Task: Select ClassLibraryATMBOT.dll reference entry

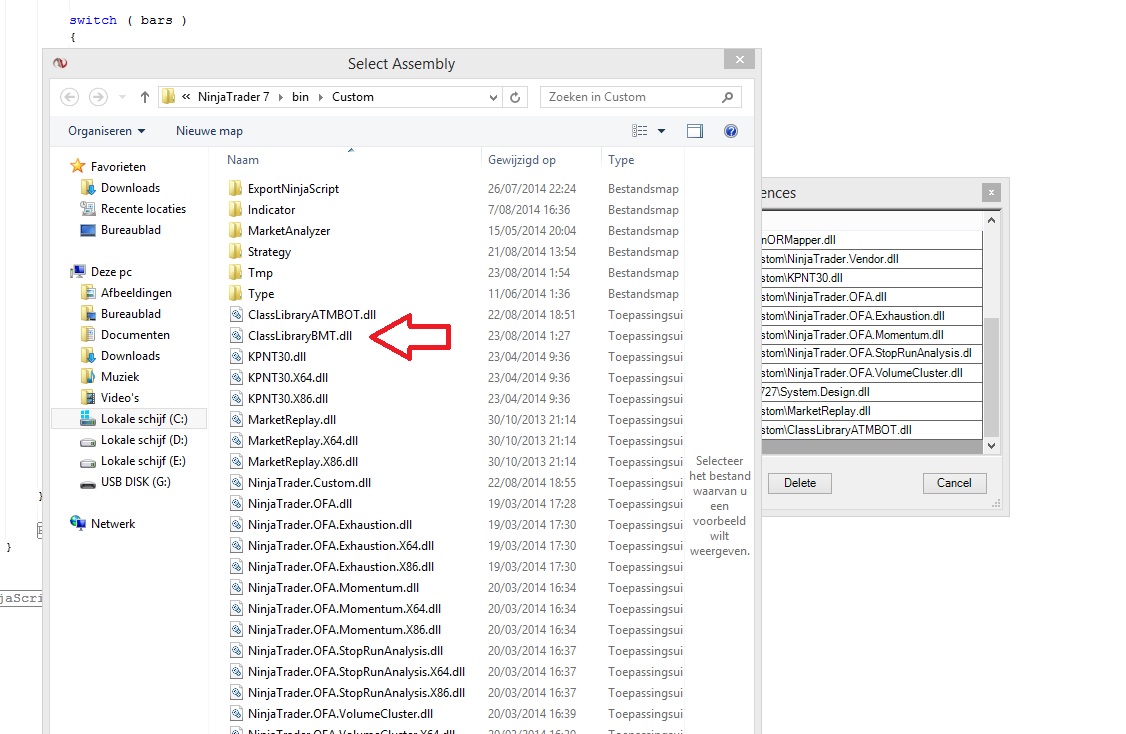Action: click(871, 430)
